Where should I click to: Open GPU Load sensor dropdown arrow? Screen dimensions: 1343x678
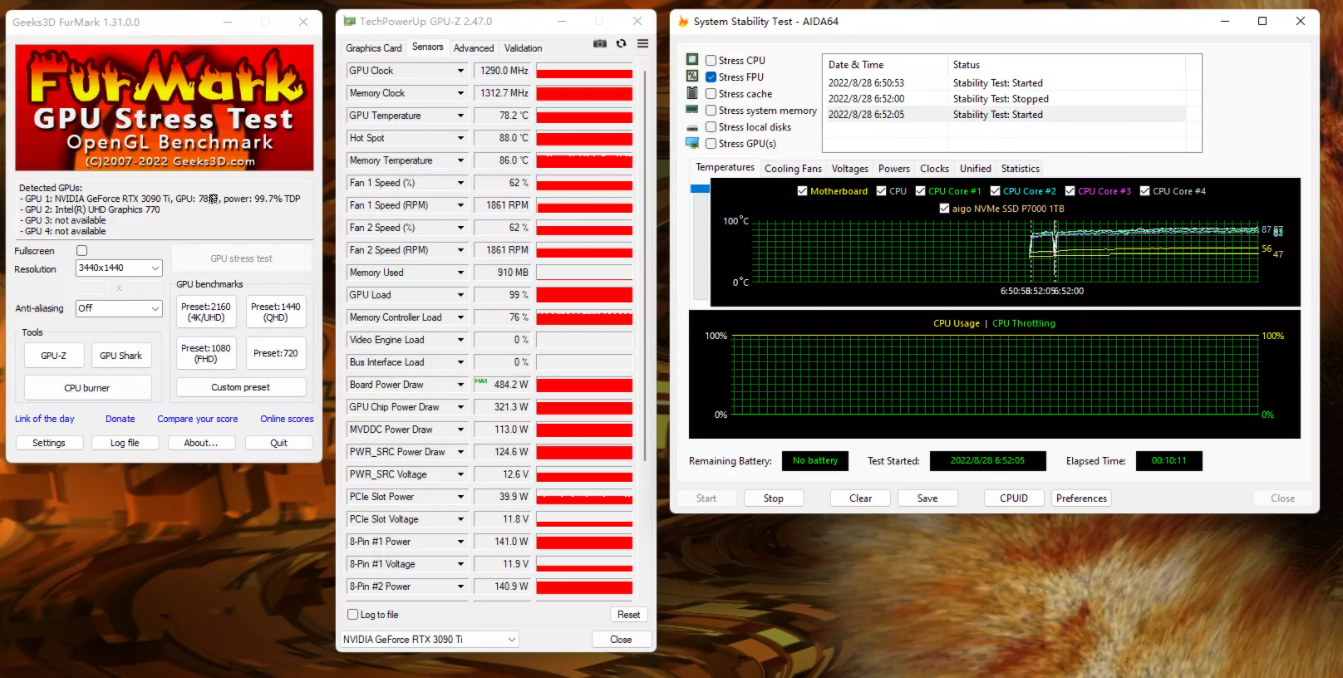tap(460, 295)
